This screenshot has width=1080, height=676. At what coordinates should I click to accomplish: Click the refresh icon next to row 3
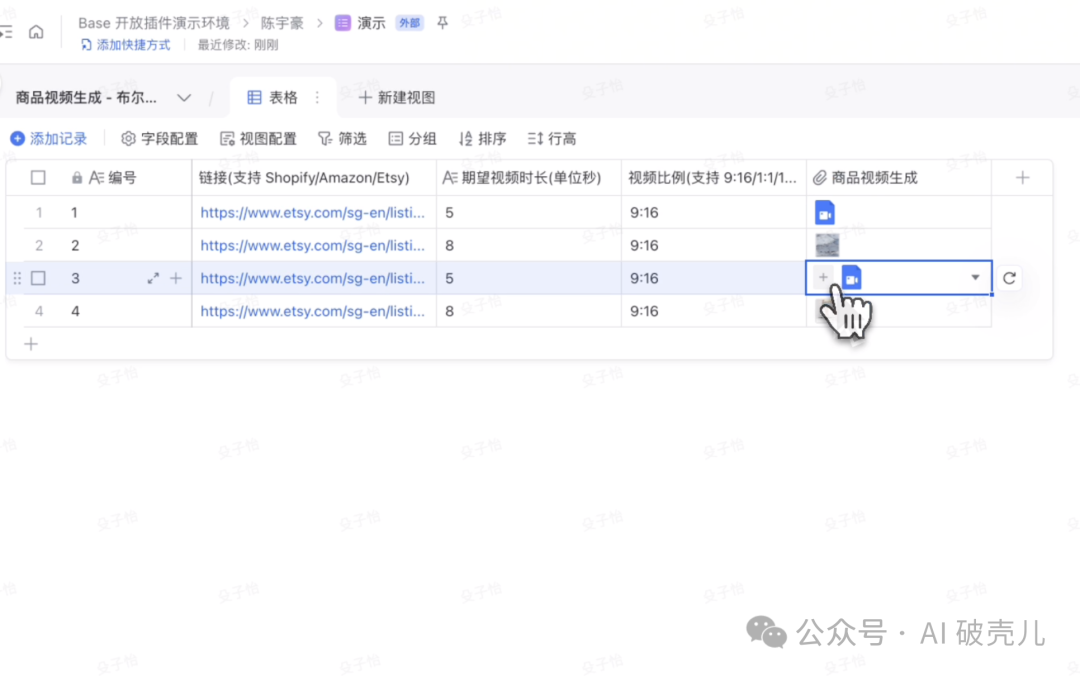coord(1009,278)
